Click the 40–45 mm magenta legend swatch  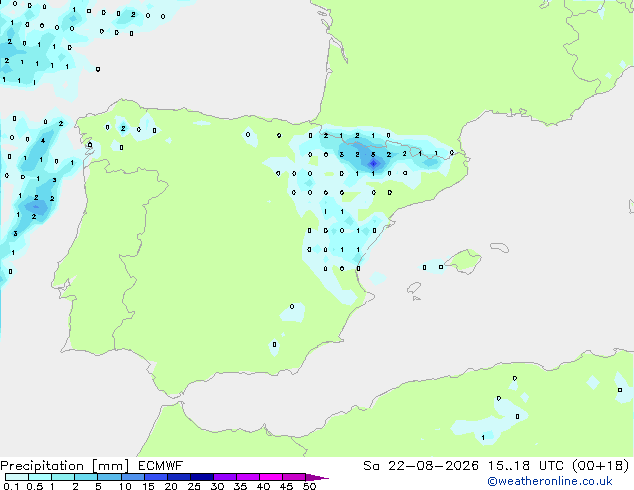(271, 477)
